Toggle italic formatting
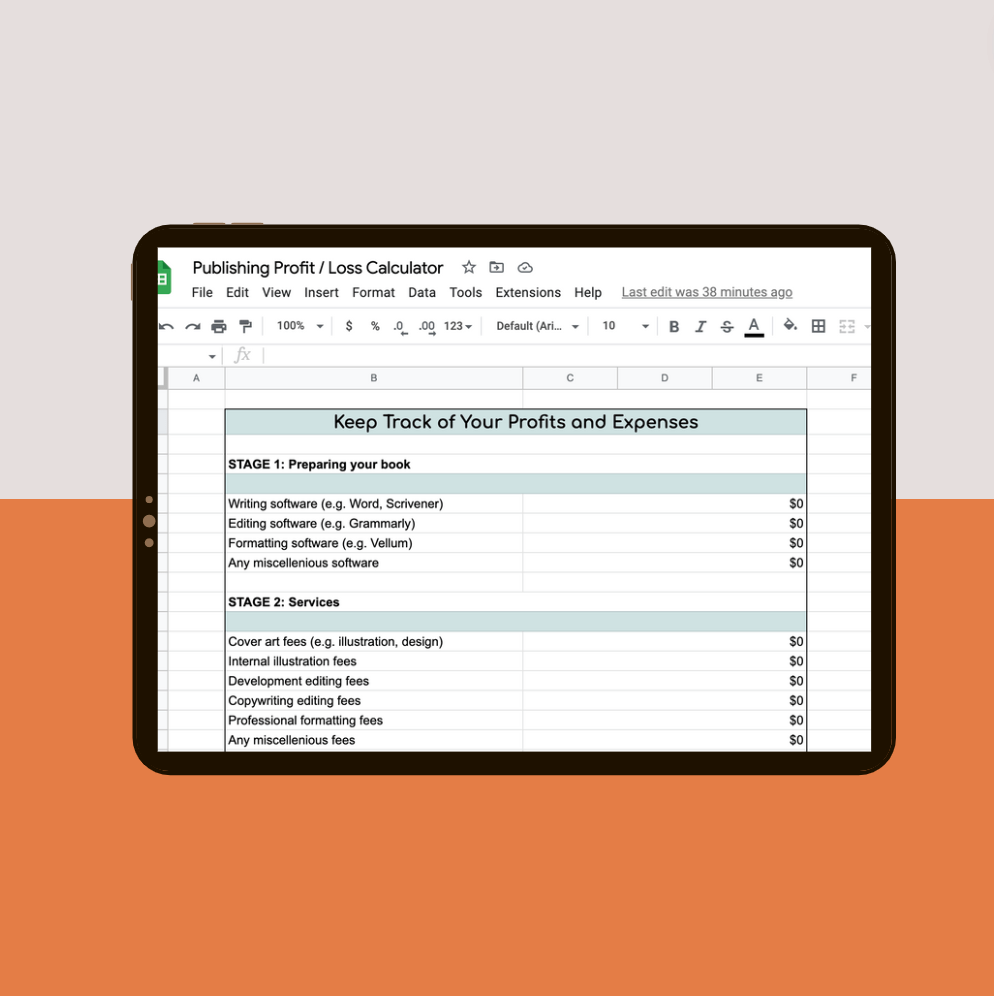Image resolution: width=994 pixels, height=996 pixels. coord(700,326)
